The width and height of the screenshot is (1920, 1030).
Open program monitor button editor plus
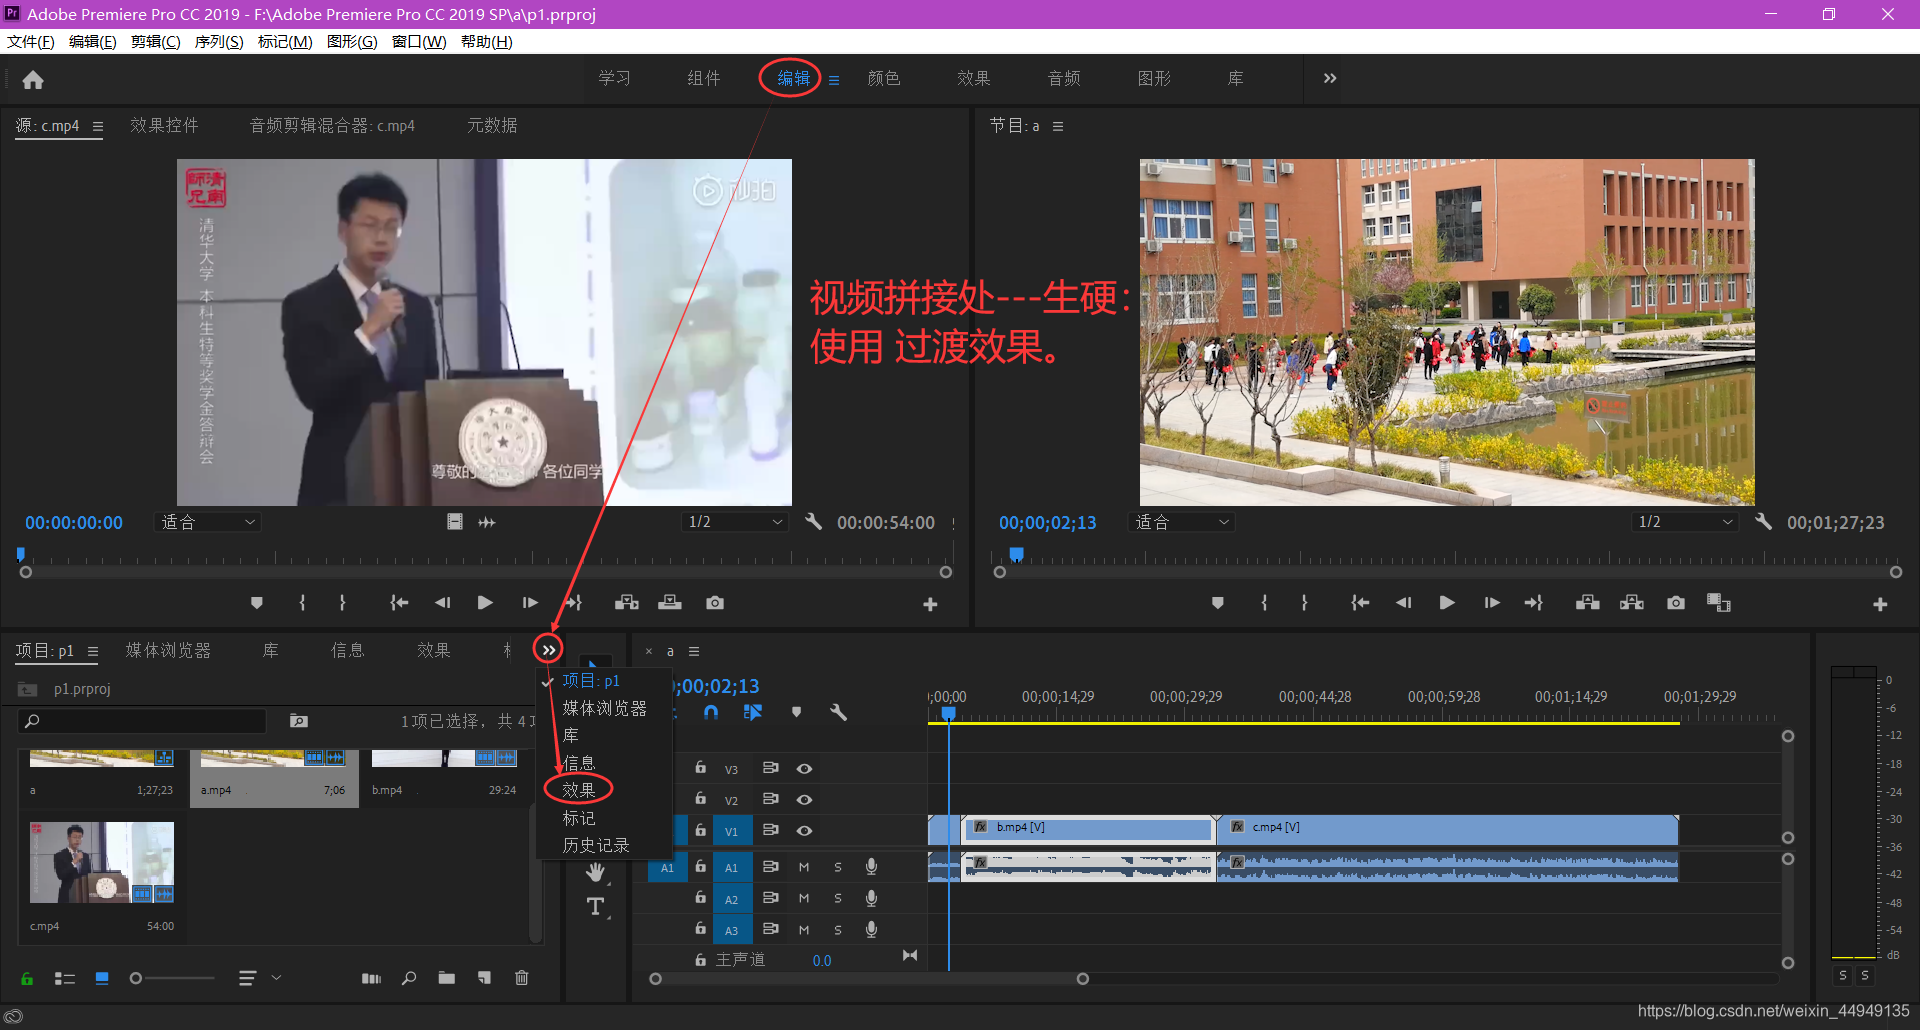pyautogui.click(x=1880, y=604)
